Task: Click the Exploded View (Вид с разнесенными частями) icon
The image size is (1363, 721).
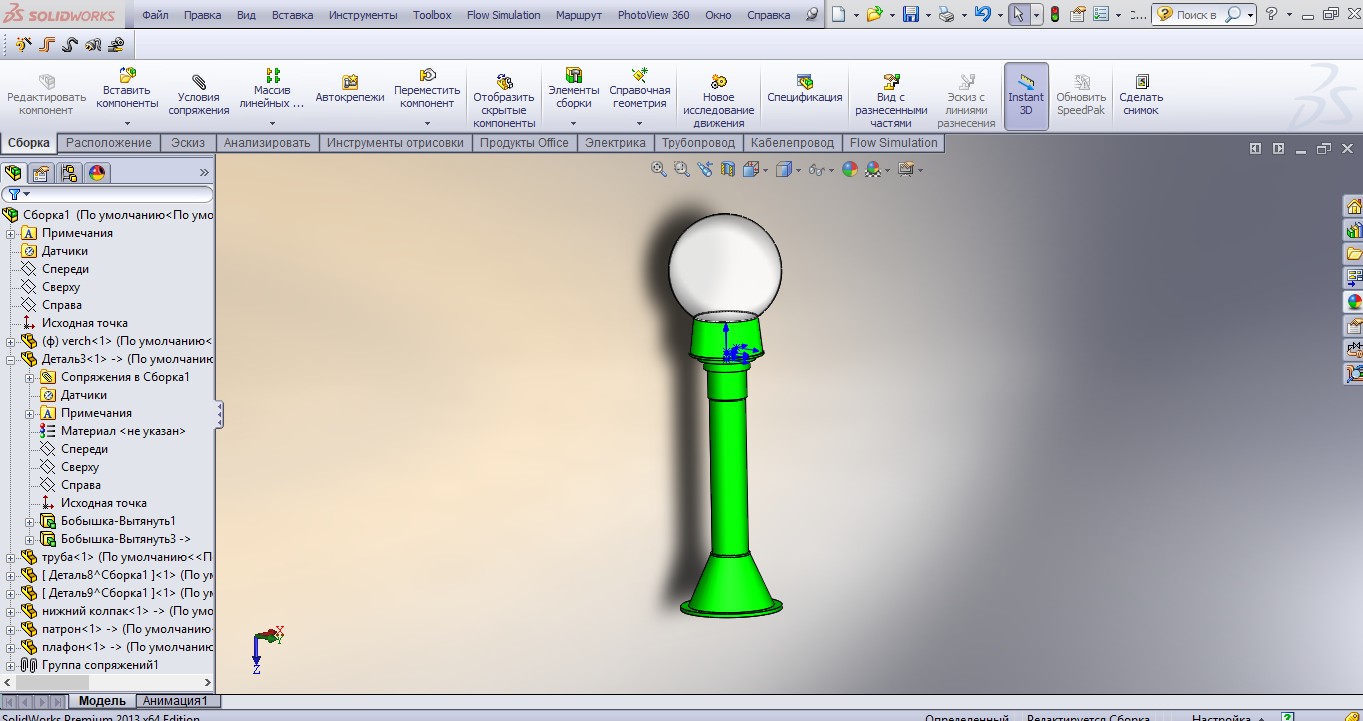Action: tap(891, 98)
